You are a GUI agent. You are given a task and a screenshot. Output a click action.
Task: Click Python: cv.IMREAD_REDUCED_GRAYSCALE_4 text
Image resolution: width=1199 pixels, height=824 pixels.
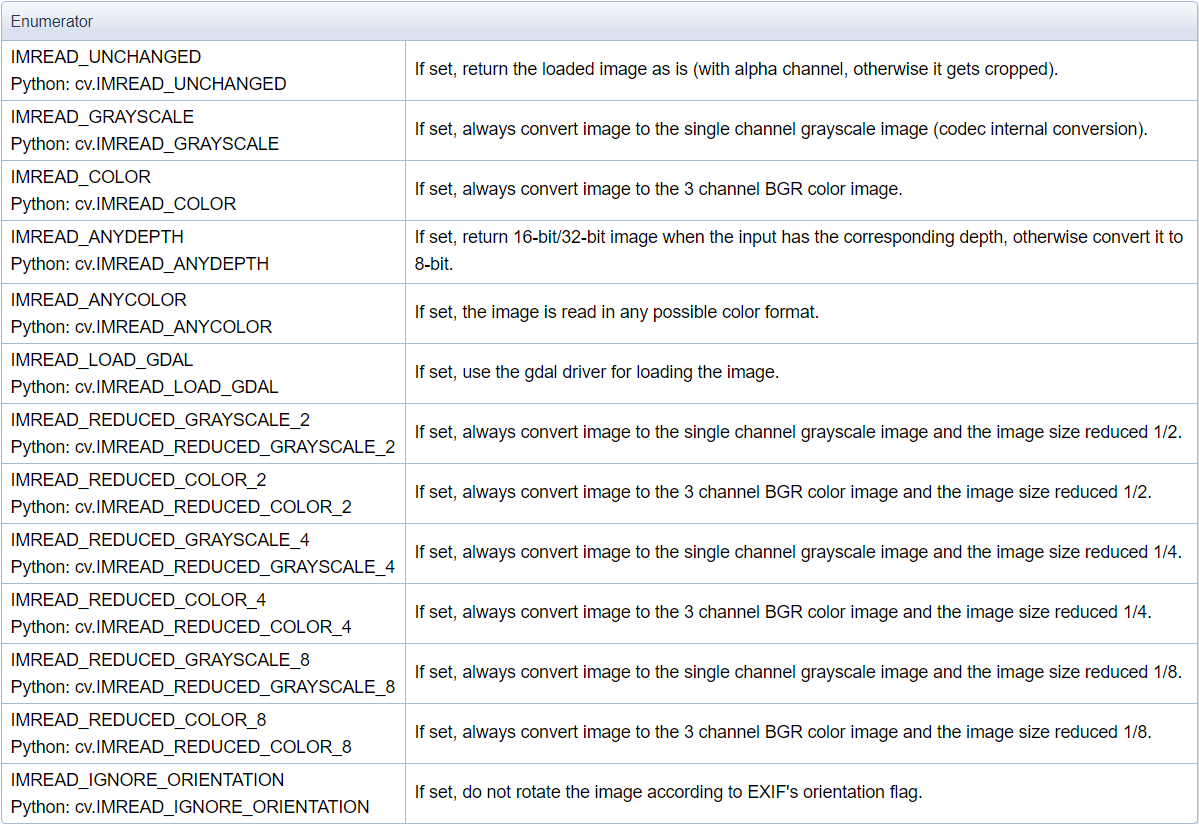pos(203,567)
